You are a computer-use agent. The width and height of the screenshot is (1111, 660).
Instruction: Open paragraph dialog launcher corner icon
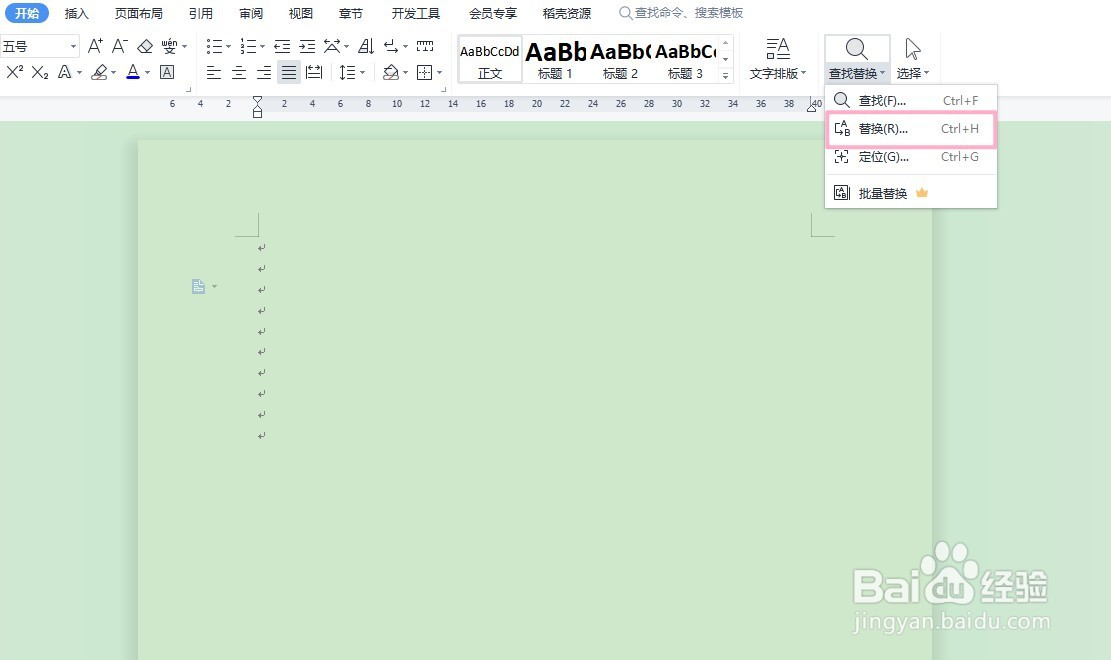click(x=444, y=89)
